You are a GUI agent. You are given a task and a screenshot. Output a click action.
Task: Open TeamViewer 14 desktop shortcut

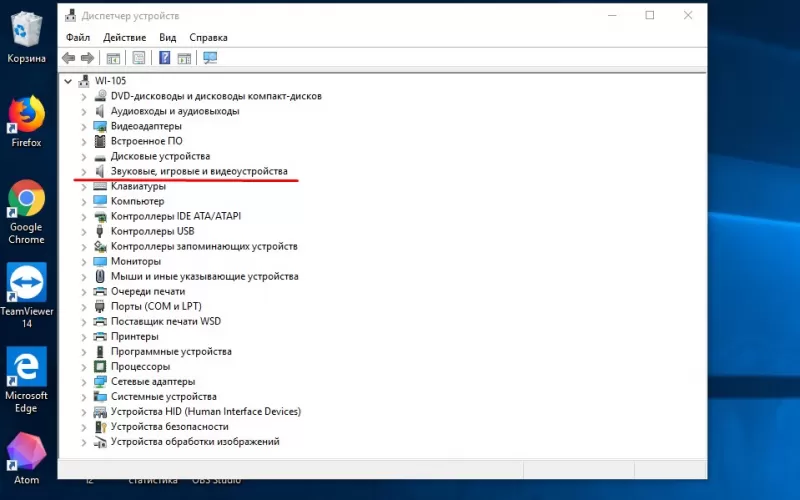point(27,296)
